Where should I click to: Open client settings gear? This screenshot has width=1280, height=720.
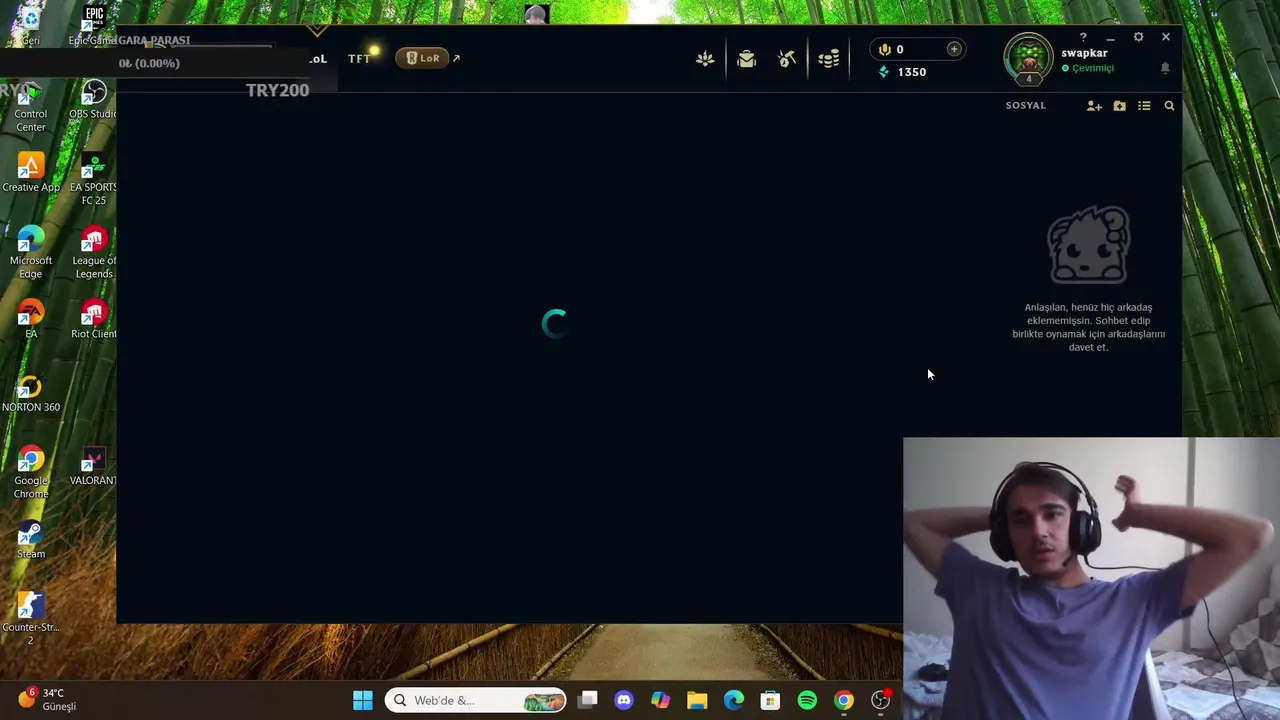pos(1138,37)
